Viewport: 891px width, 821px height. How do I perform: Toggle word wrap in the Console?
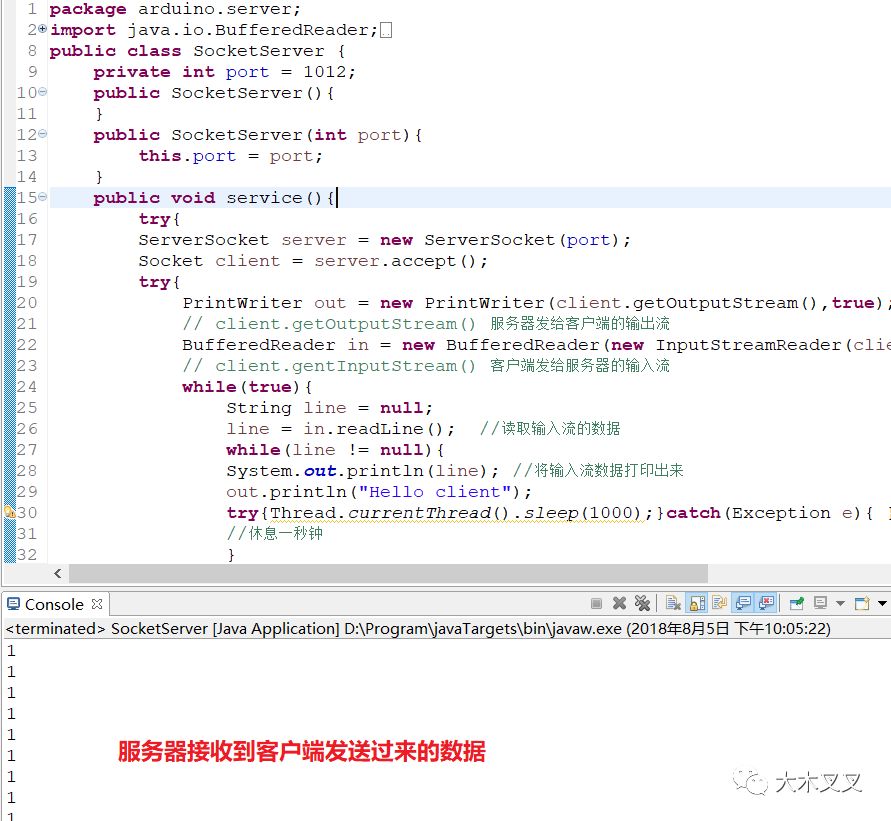(718, 604)
